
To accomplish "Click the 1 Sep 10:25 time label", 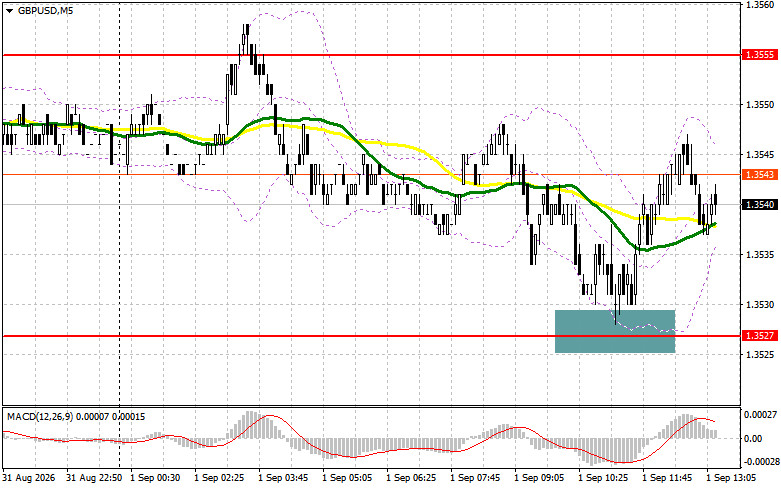I will point(603,478).
